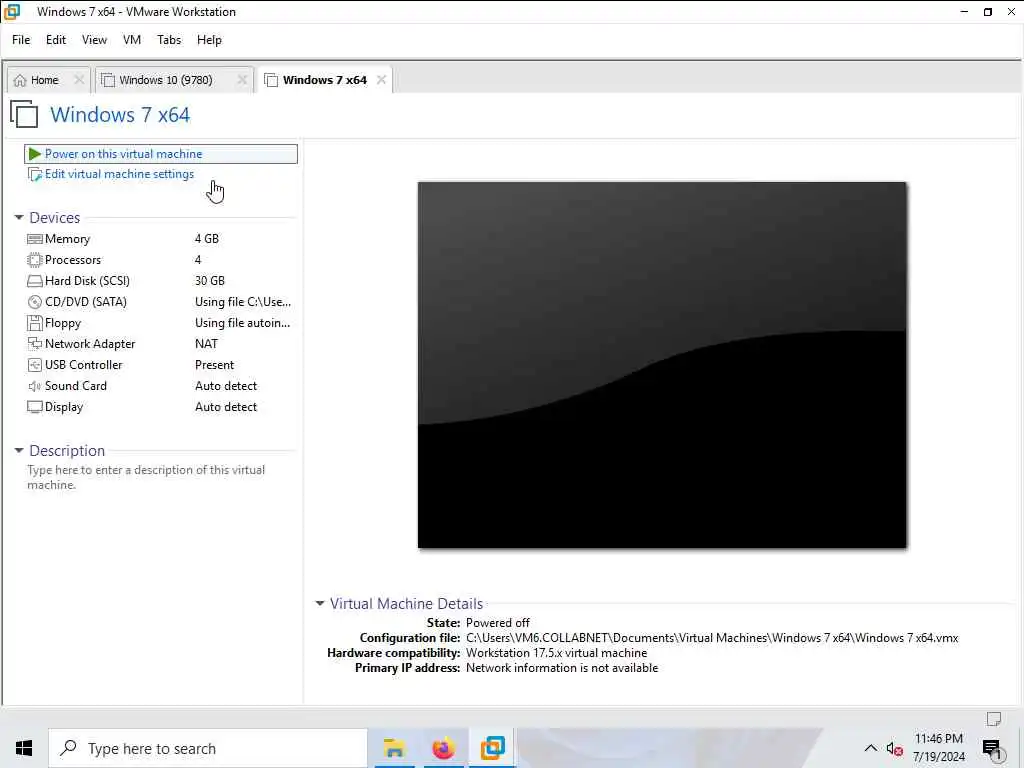This screenshot has height=768, width=1024.
Task: Open the View menu
Action: pyautogui.click(x=94, y=40)
